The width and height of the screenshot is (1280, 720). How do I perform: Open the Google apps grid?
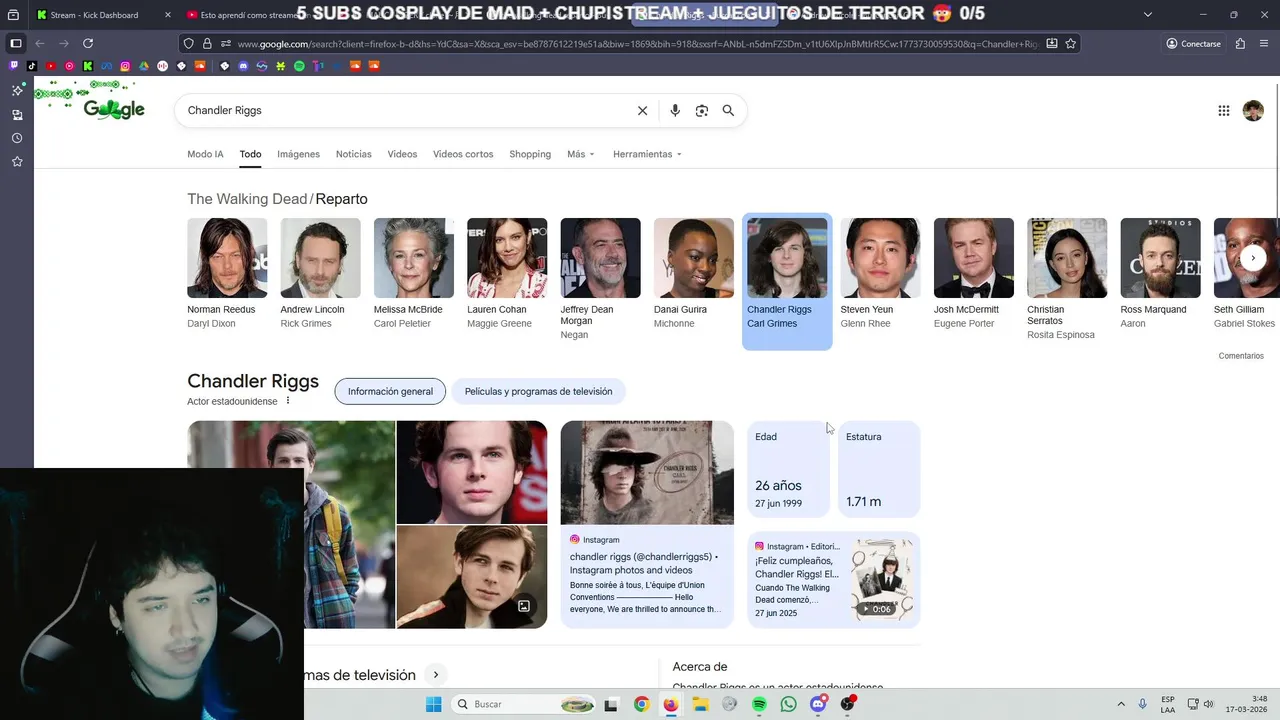tap(1224, 111)
